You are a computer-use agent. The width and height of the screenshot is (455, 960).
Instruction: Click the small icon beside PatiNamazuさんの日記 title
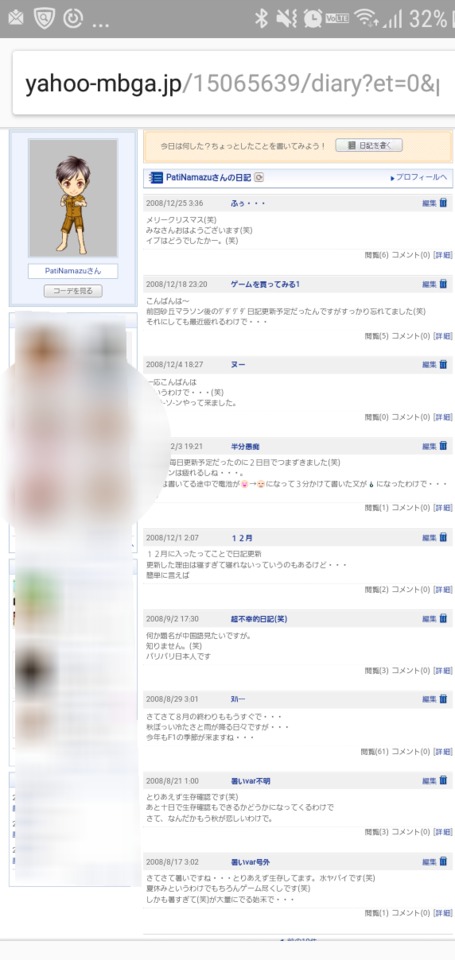pos(258,178)
